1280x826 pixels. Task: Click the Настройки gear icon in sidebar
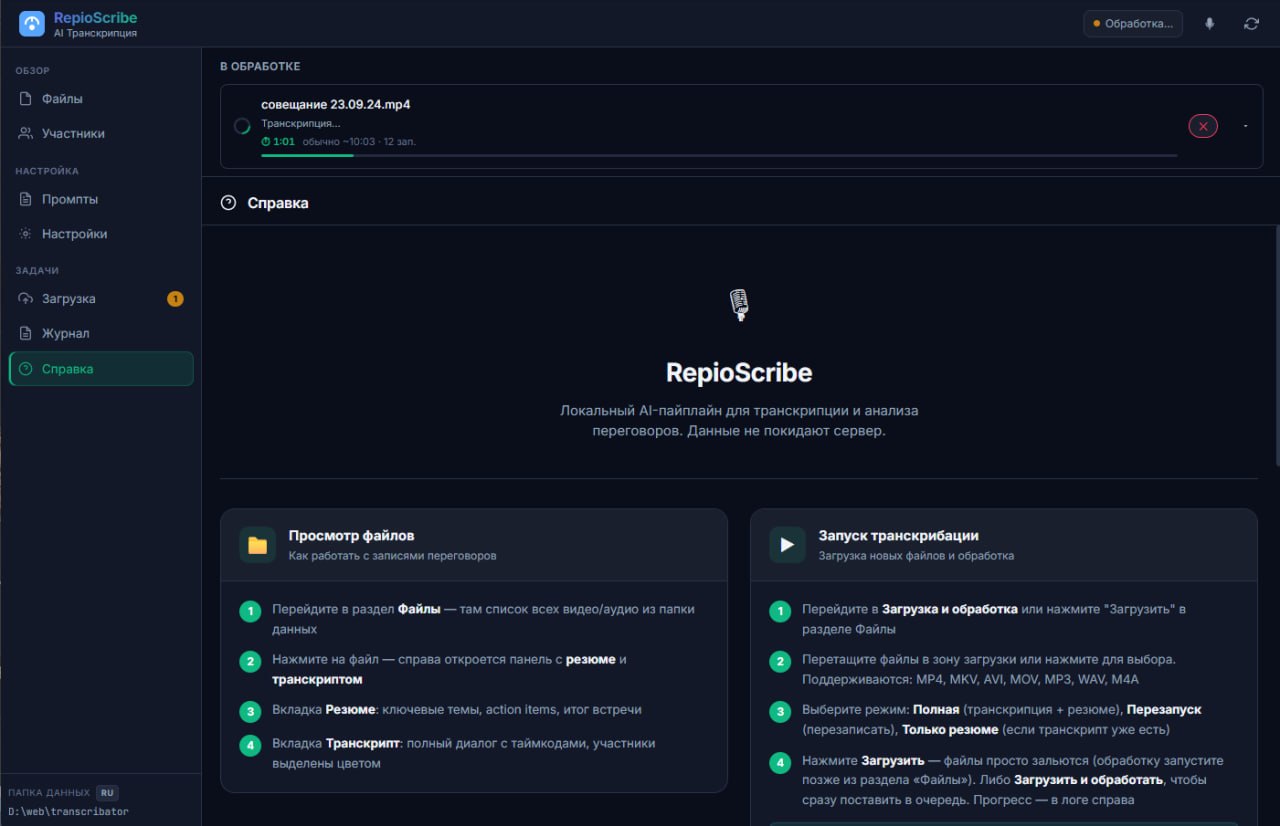26,234
